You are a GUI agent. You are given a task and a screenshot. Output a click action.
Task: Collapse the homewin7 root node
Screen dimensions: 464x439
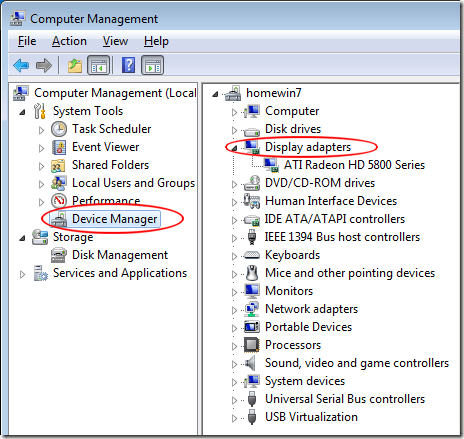click(215, 95)
